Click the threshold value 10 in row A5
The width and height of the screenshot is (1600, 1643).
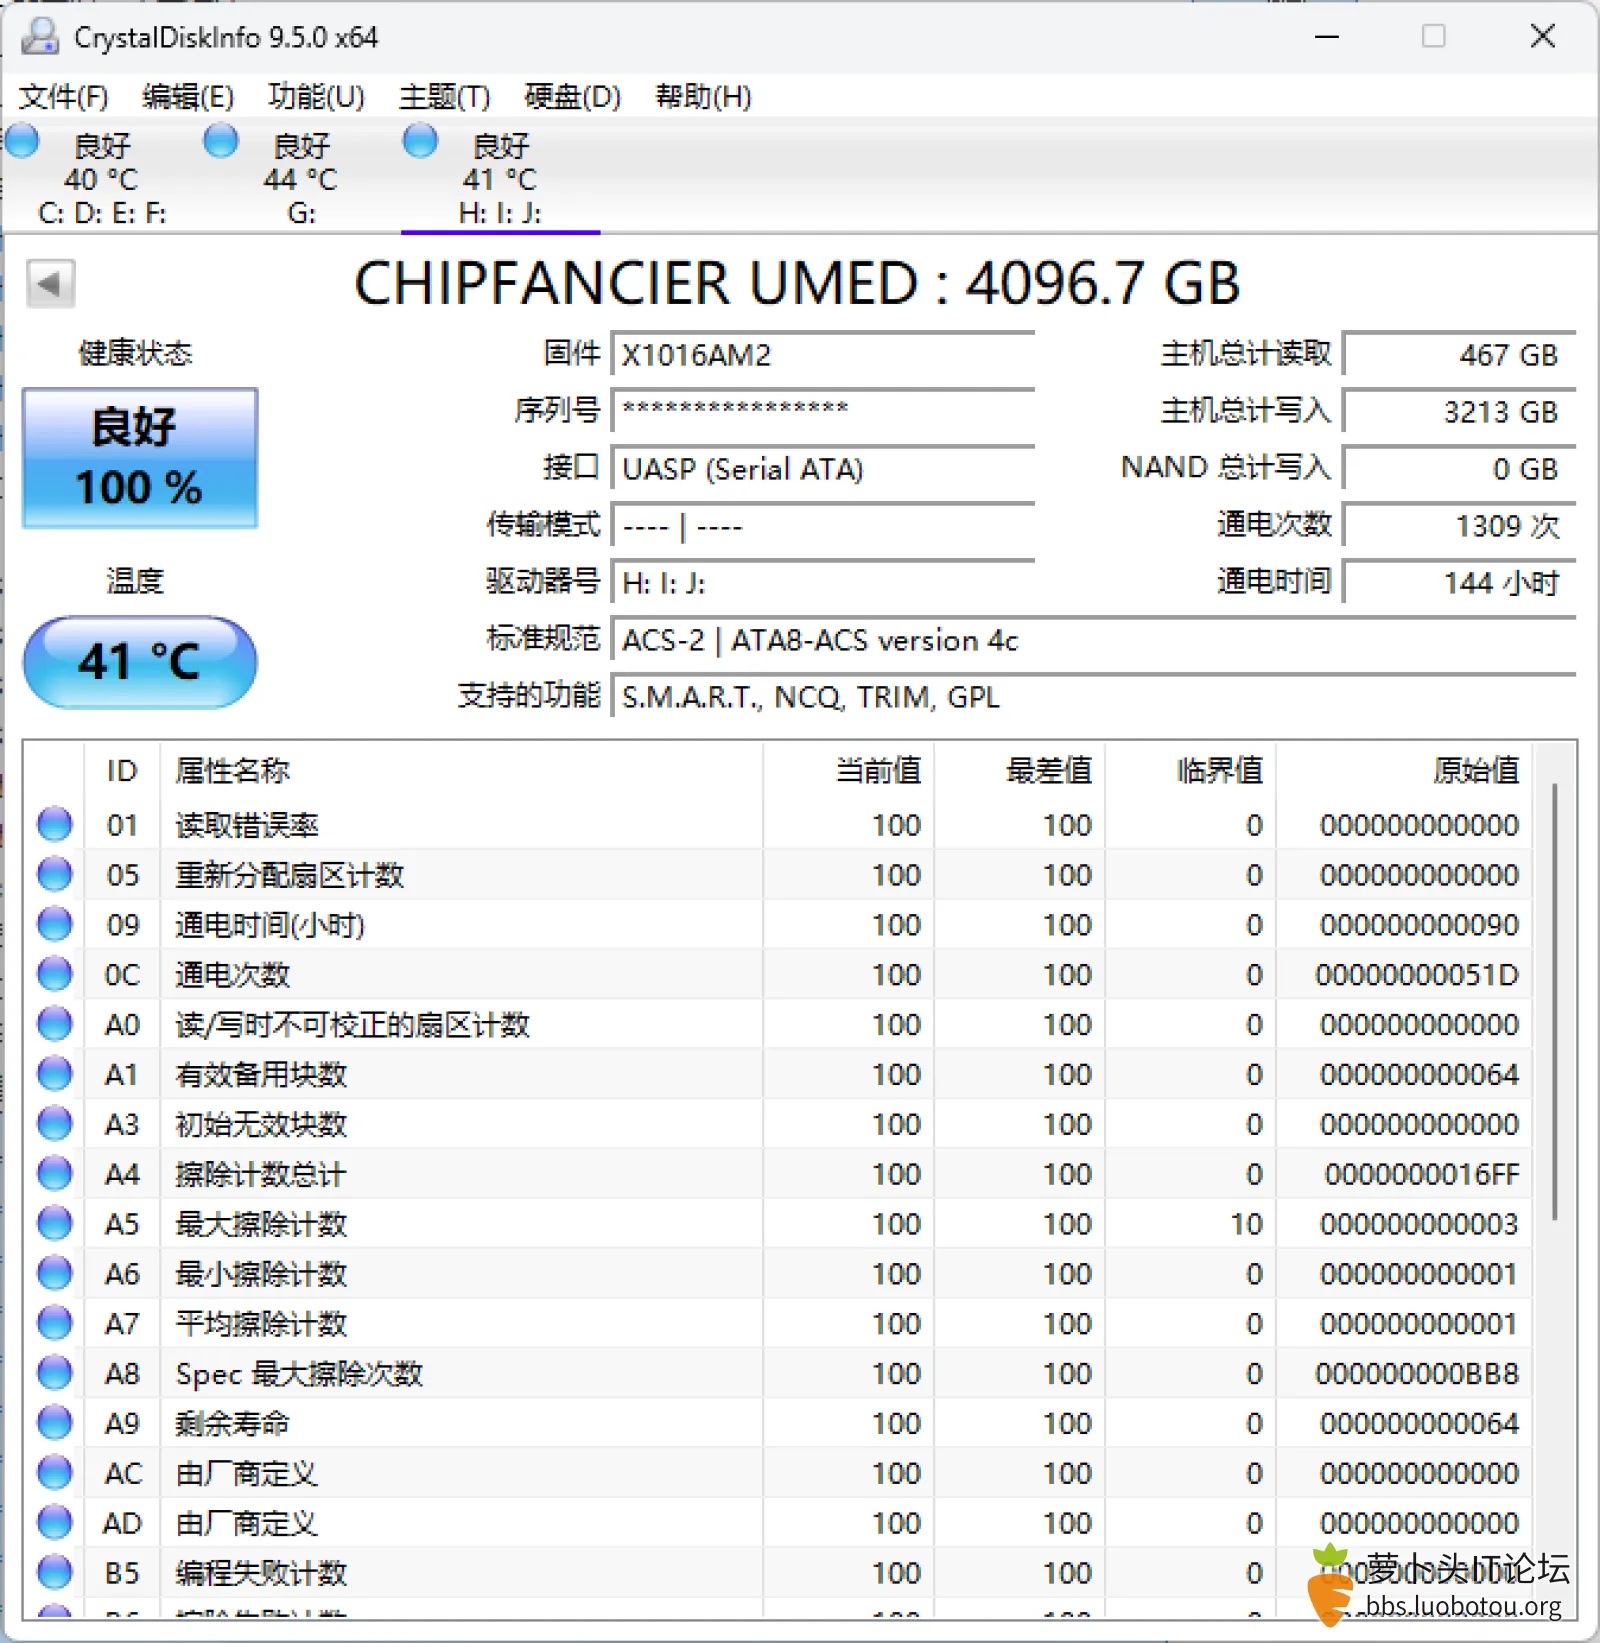(1247, 1224)
